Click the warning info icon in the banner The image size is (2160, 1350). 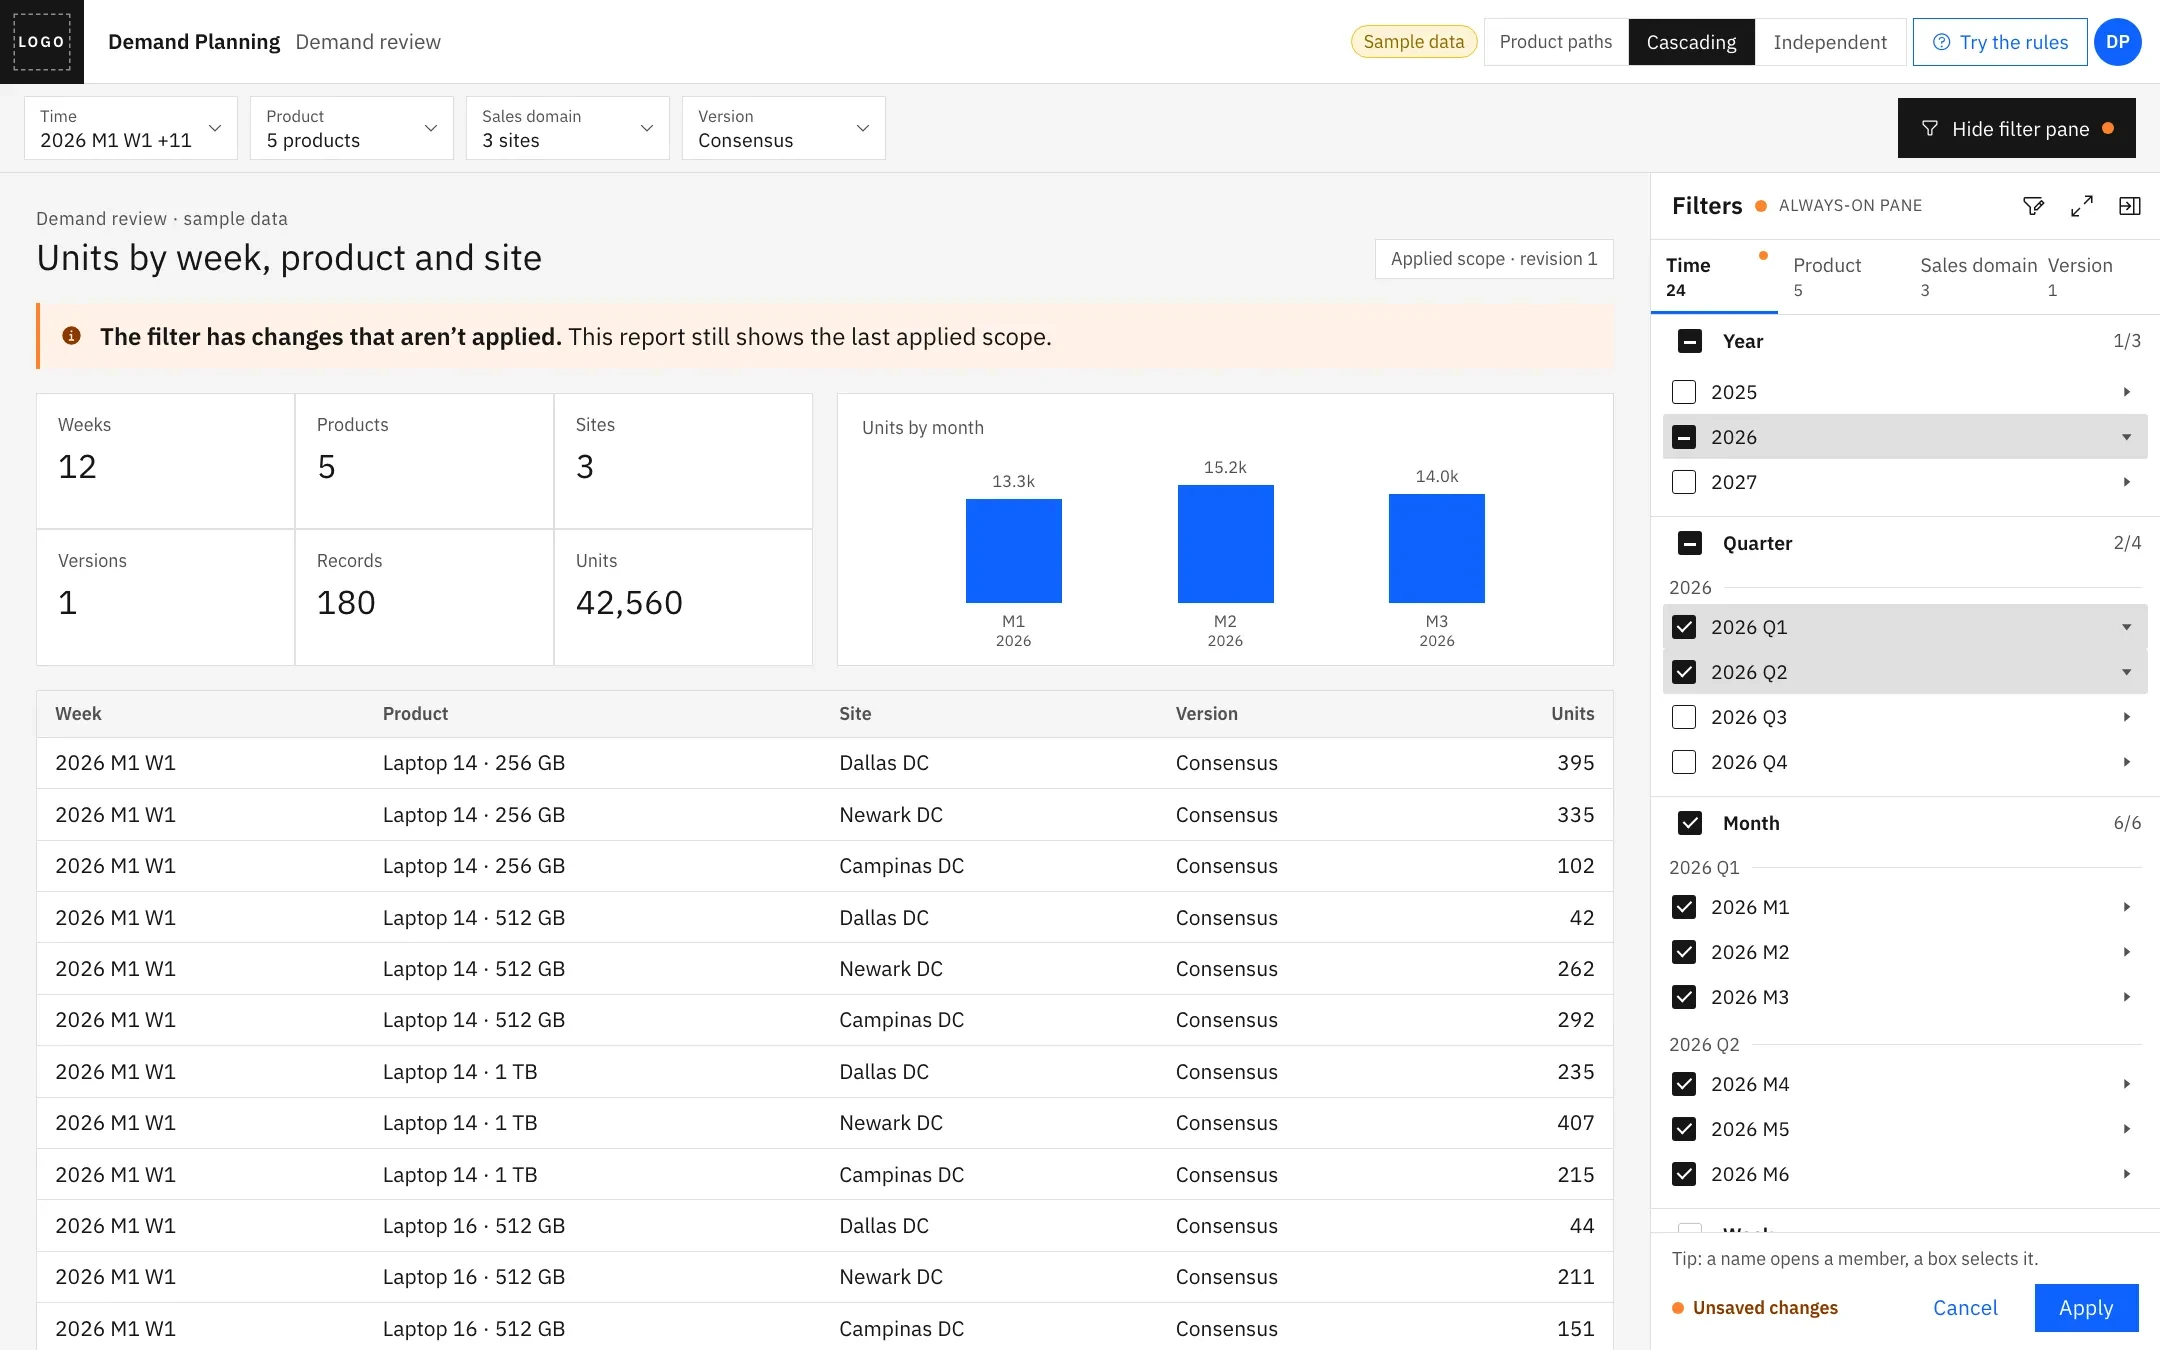tap(71, 336)
